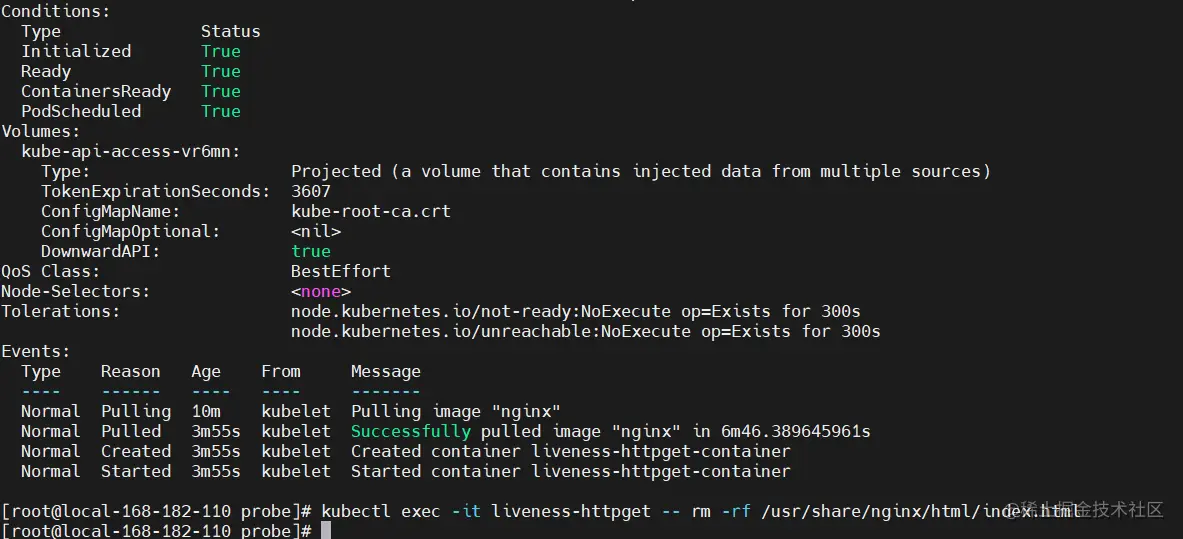
Task: Click the 'Events:' section heading
Action: (x=35, y=351)
